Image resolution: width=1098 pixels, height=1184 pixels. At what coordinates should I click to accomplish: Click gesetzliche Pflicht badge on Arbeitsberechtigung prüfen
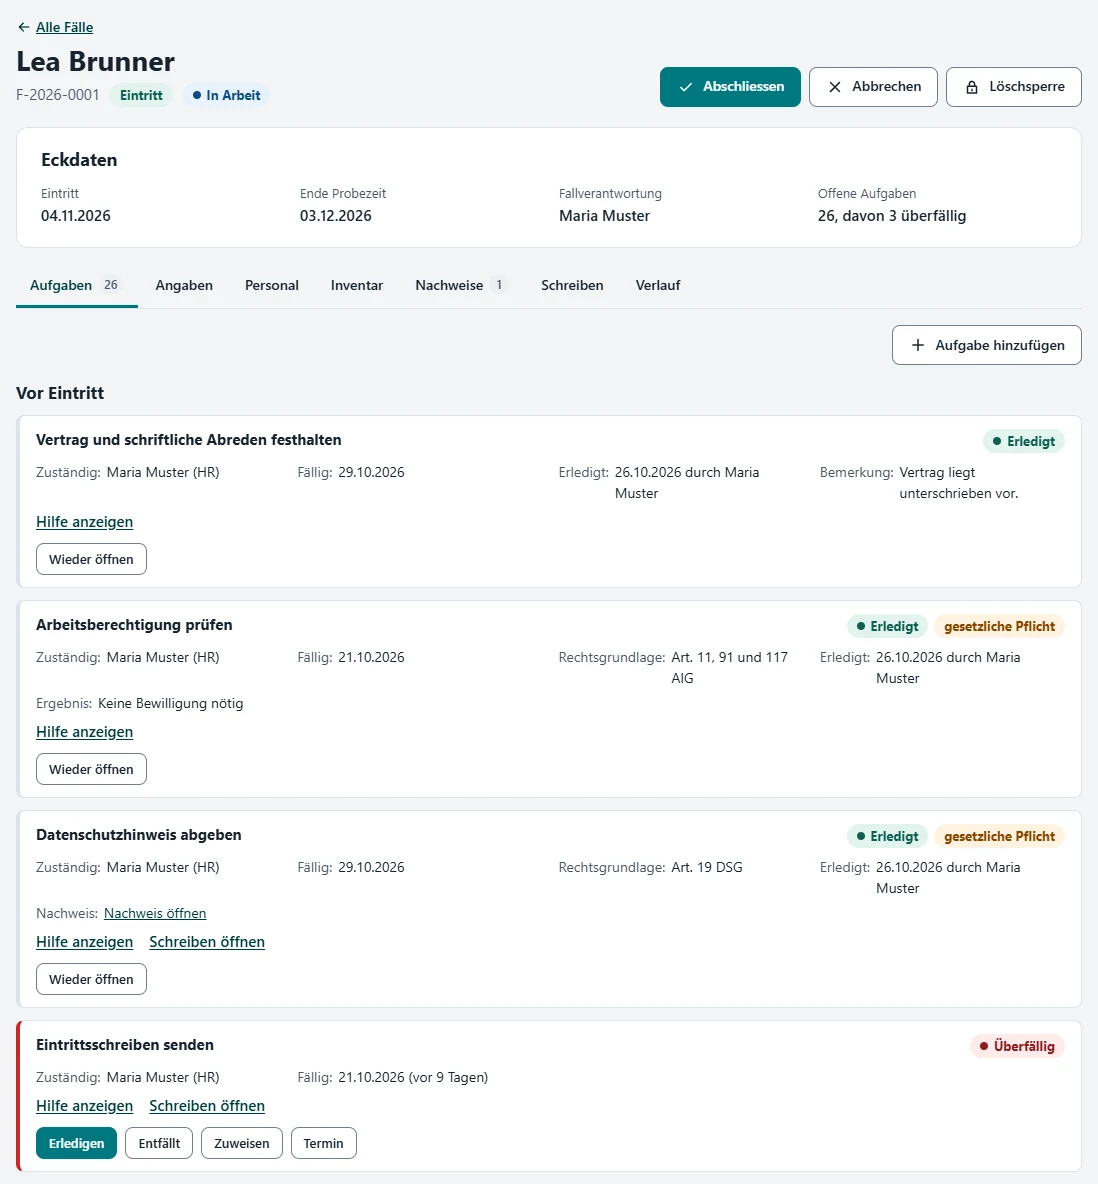pos(999,626)
